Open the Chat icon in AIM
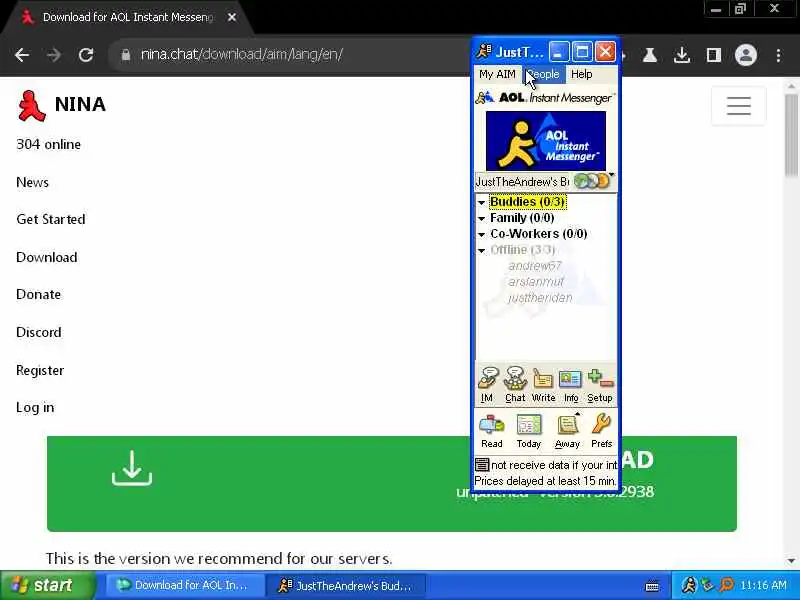The height and width of the screenshot is (600, 800). [x=515, y=385]
